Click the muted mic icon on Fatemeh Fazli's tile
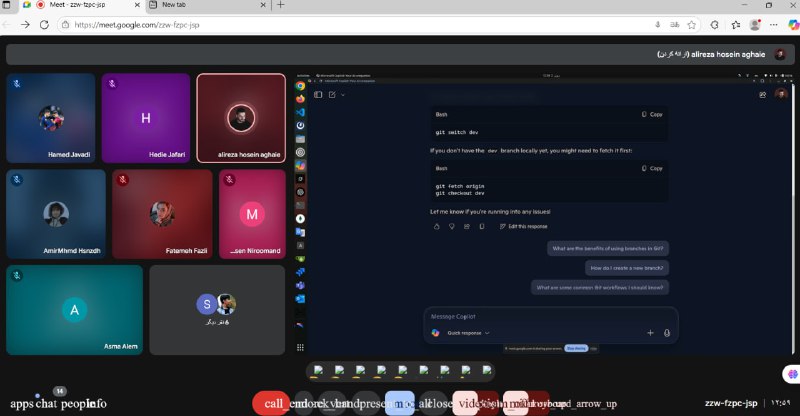The image size is (800, 416). pos(122,180)
